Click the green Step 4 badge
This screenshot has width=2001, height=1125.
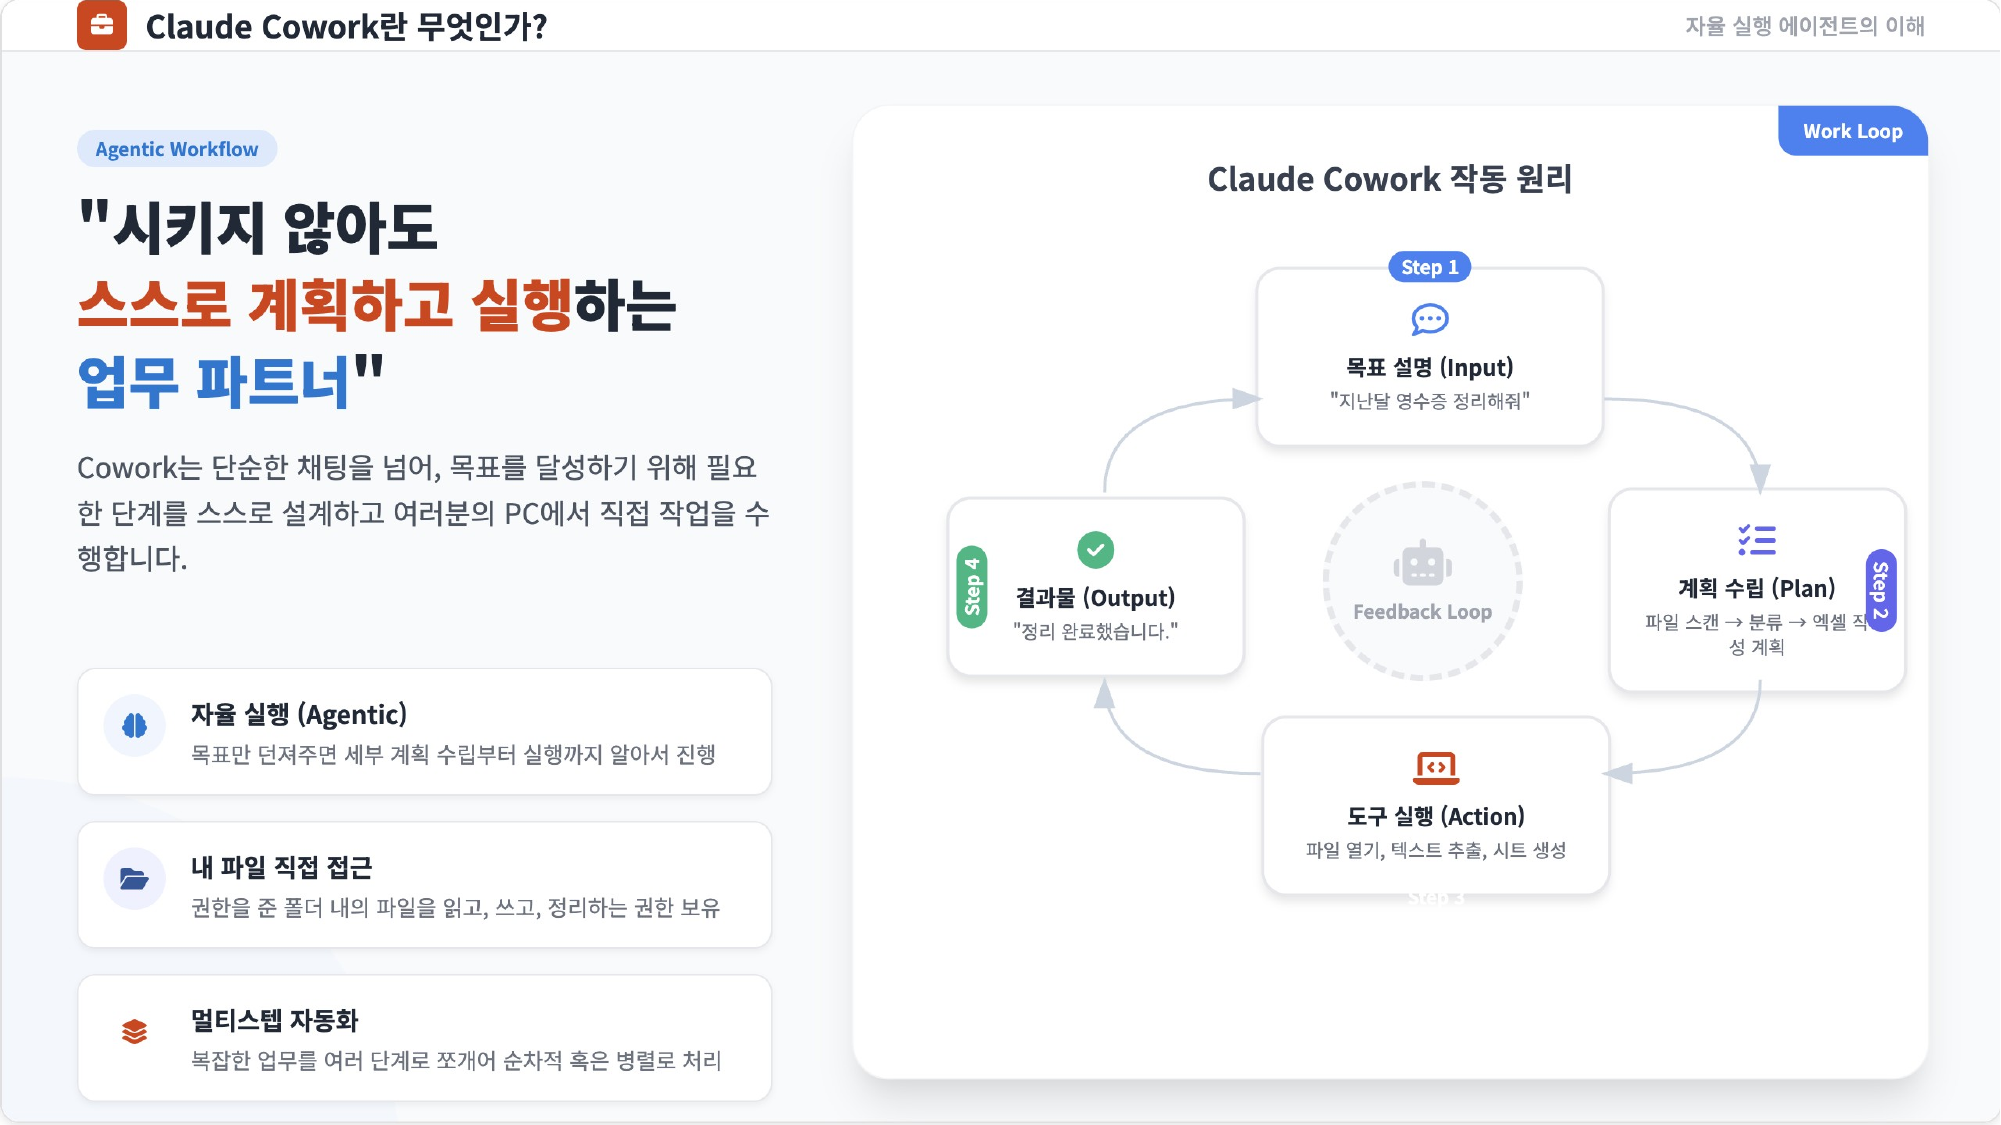pyautogui.click(x=972, y=587)
